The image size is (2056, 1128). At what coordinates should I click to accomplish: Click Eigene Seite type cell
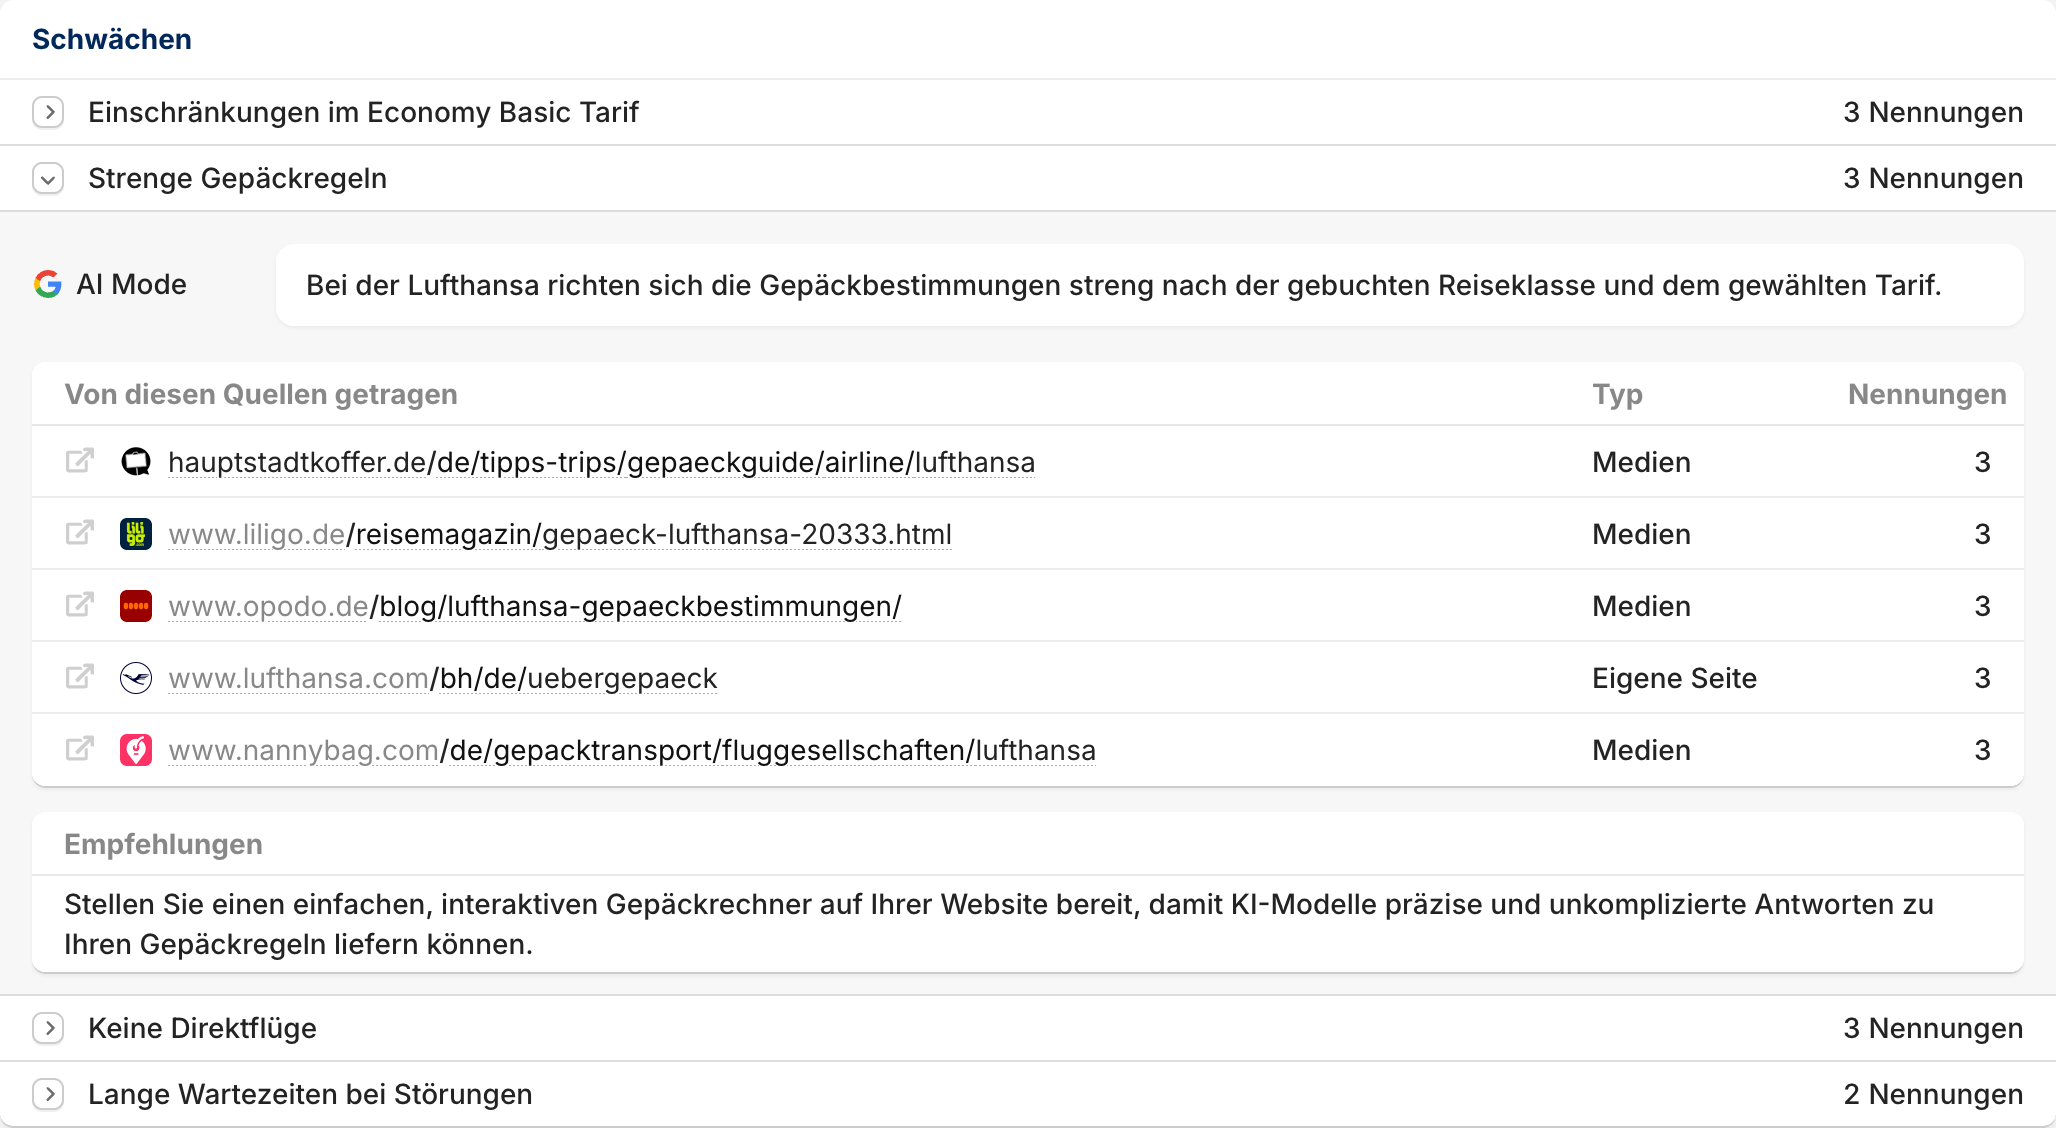1674,678
